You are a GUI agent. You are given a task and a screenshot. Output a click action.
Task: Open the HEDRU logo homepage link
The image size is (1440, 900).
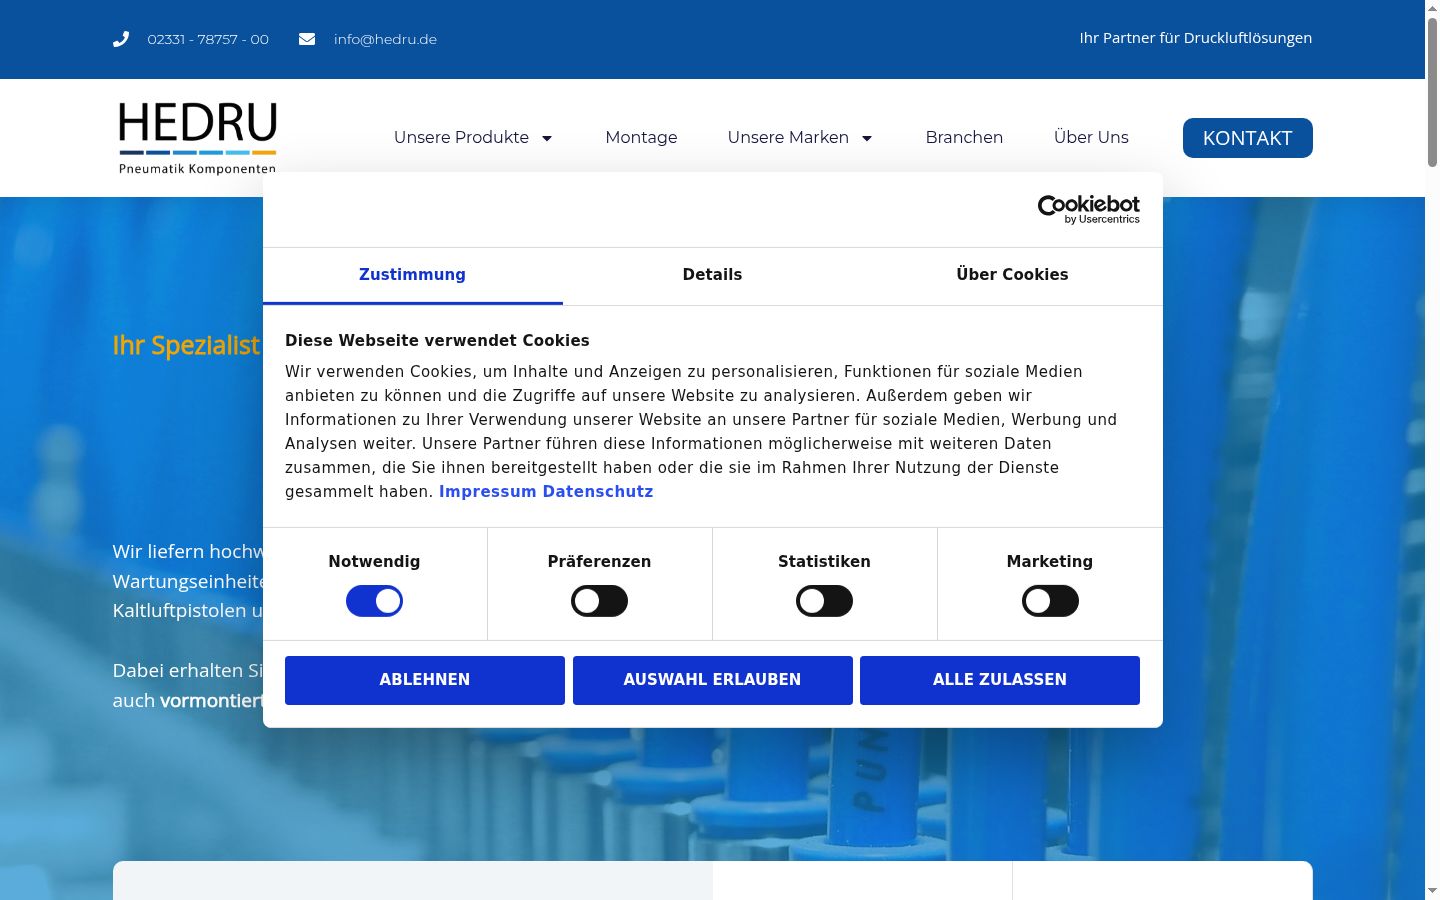(x=197, y=138)
